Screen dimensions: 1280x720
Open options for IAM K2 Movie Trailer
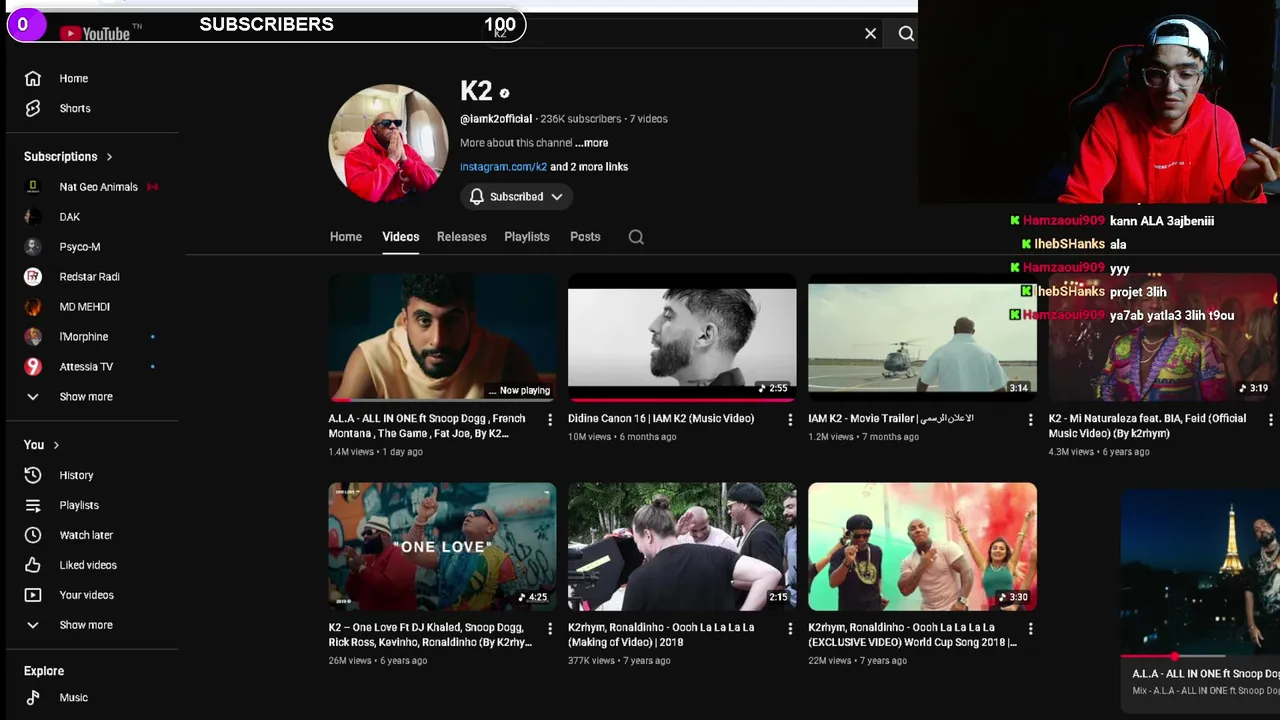pyautogui.click(x=1030, y=420)
